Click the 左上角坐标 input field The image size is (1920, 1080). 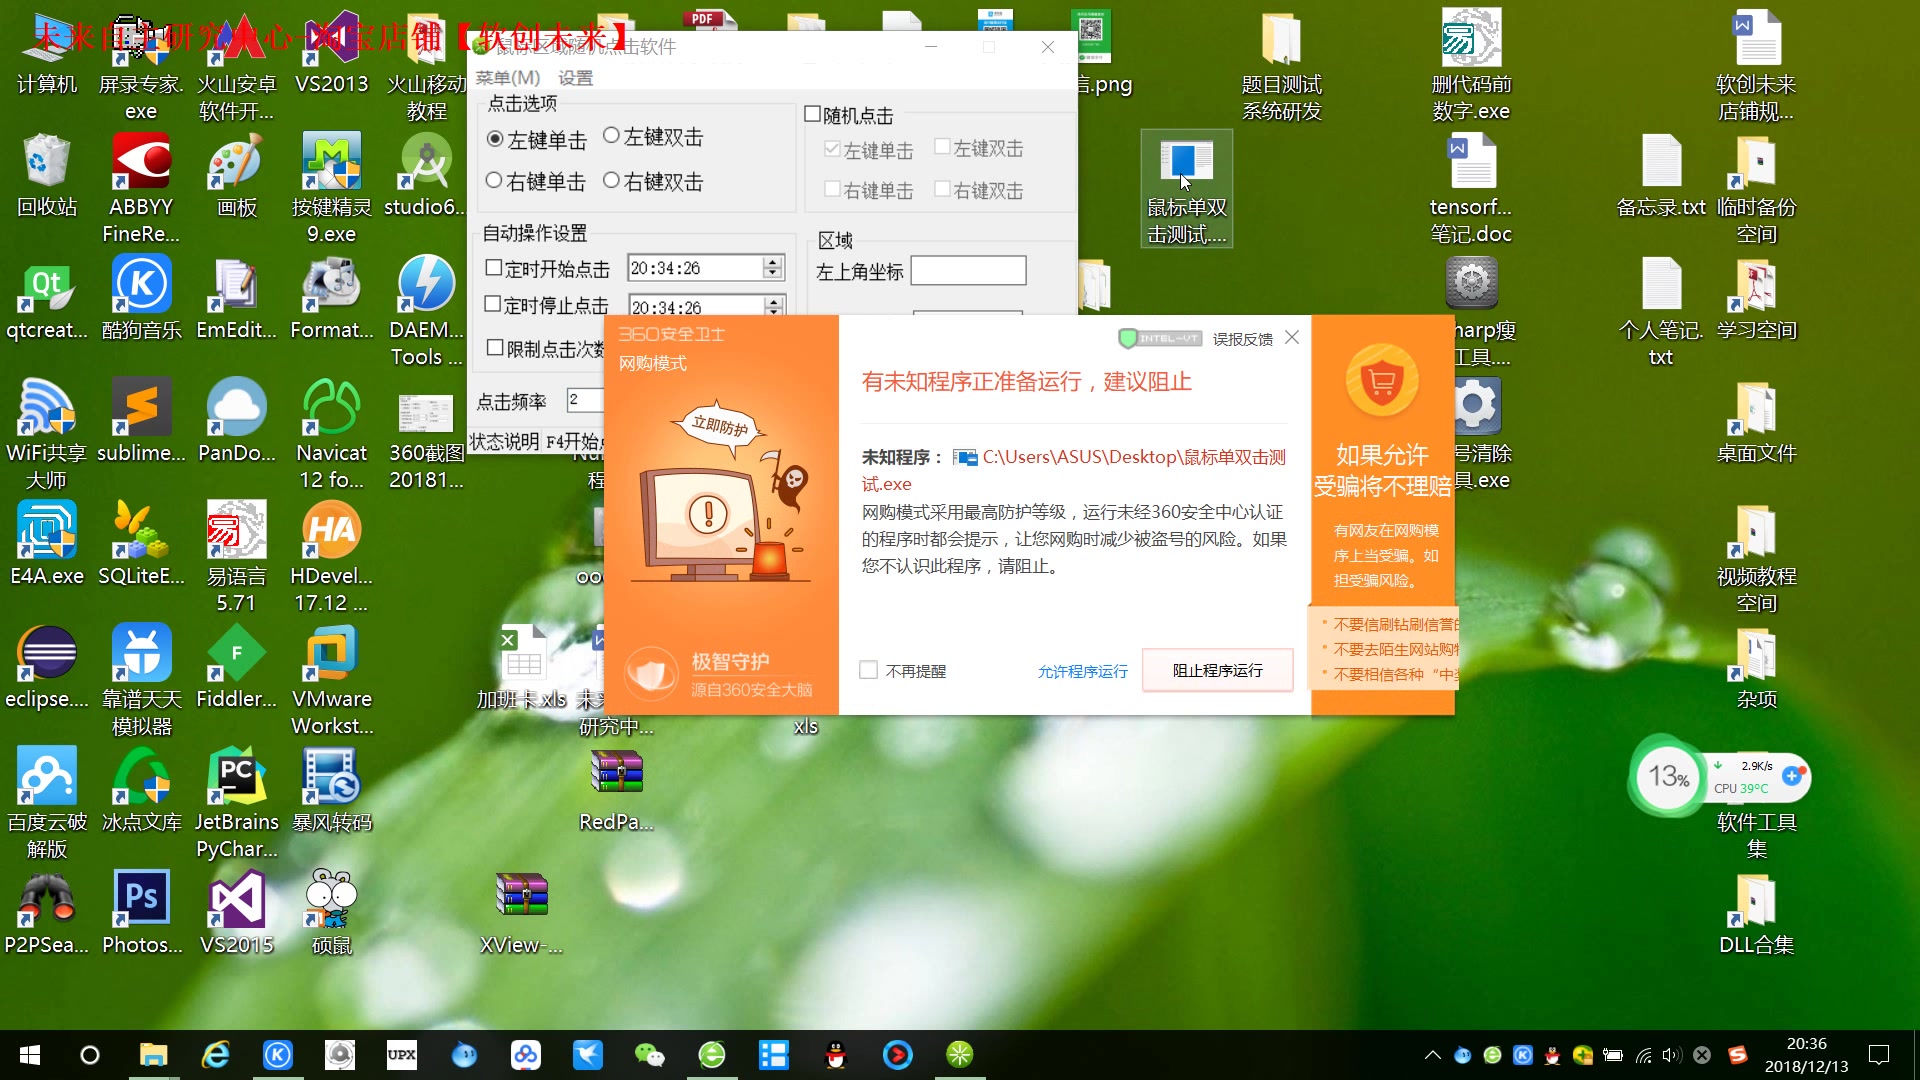point(968,270)
